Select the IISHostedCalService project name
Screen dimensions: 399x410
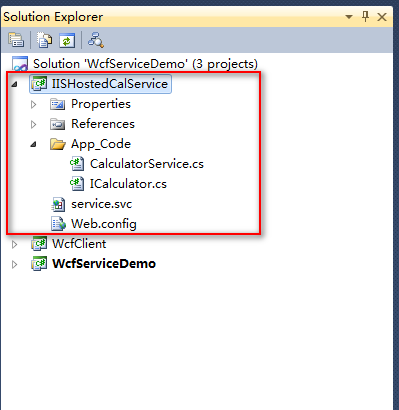tap(110, 84)
